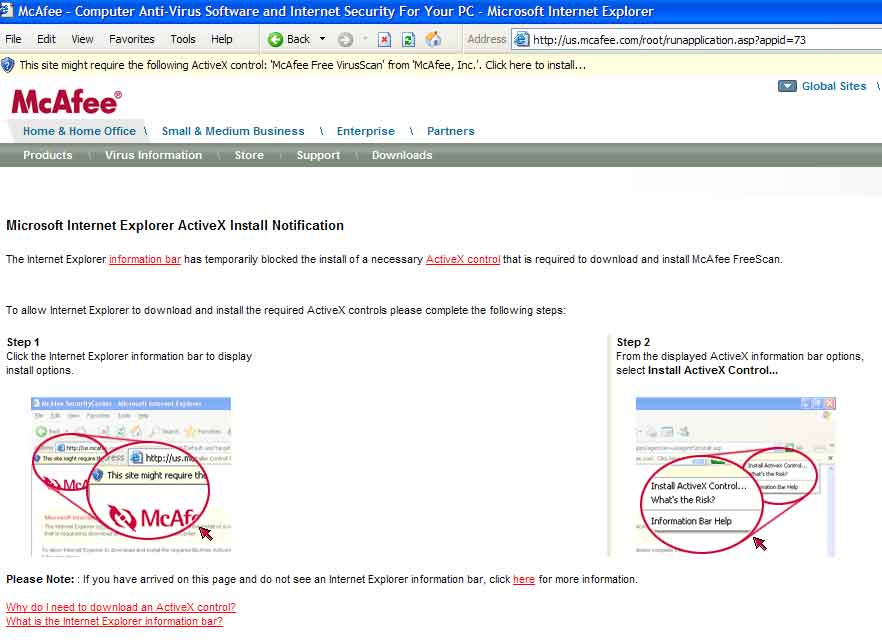Click the green Back arrow button
This screenshot has height=642, width=882.
(275, 39)
